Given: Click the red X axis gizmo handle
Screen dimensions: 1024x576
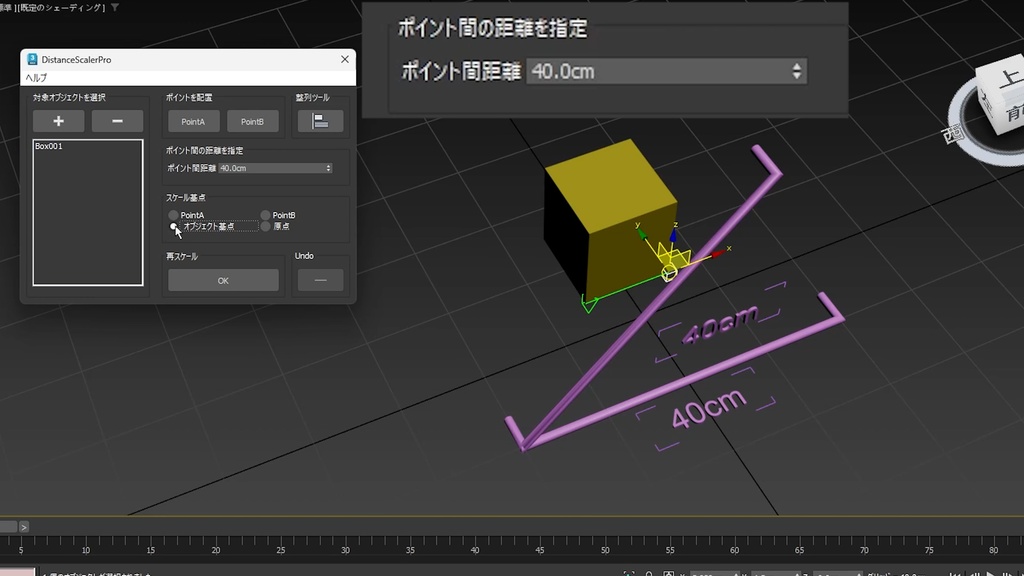Looking at the screenshot, I should (x=718, y=253).
